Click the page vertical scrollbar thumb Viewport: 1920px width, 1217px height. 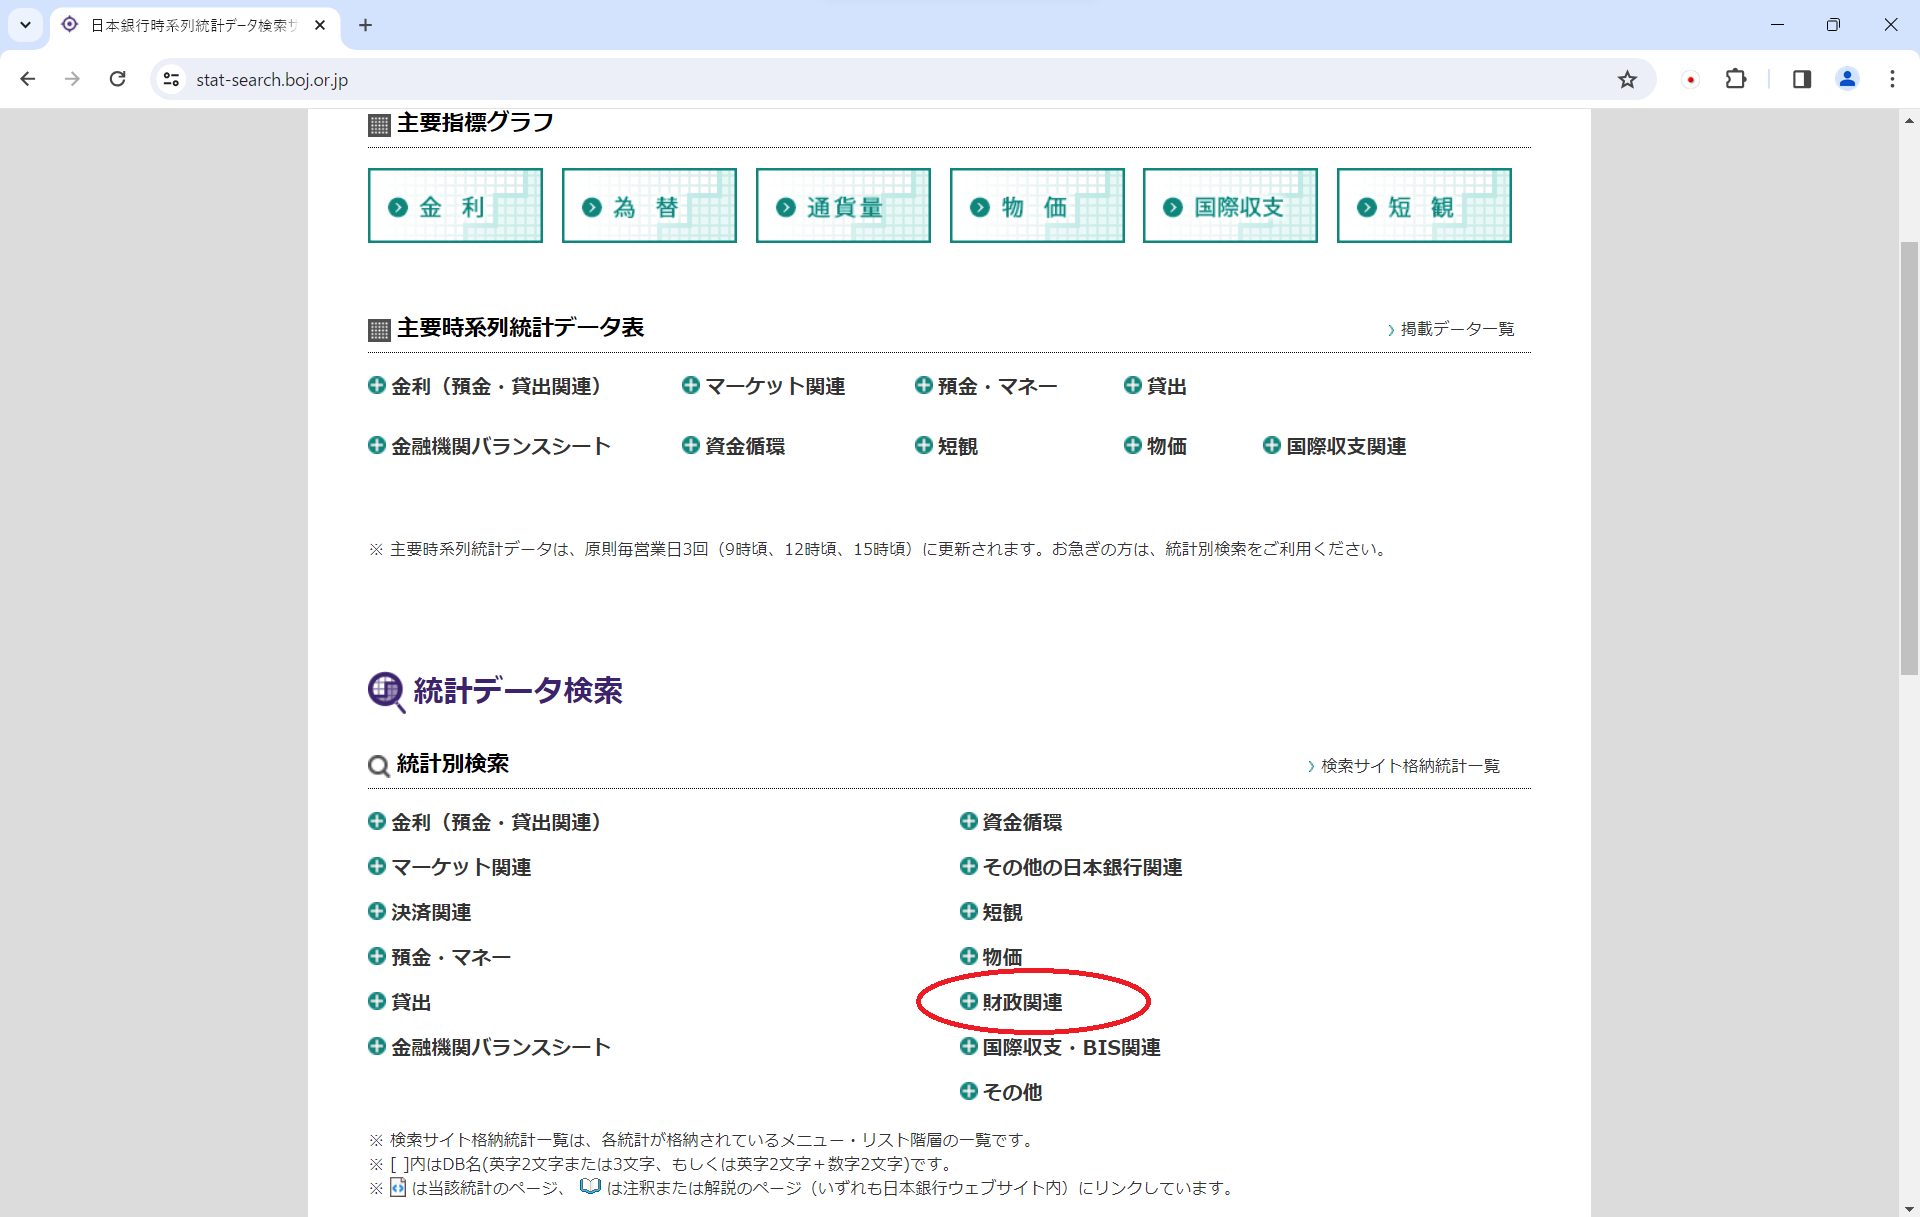(x=1909, y=457)
